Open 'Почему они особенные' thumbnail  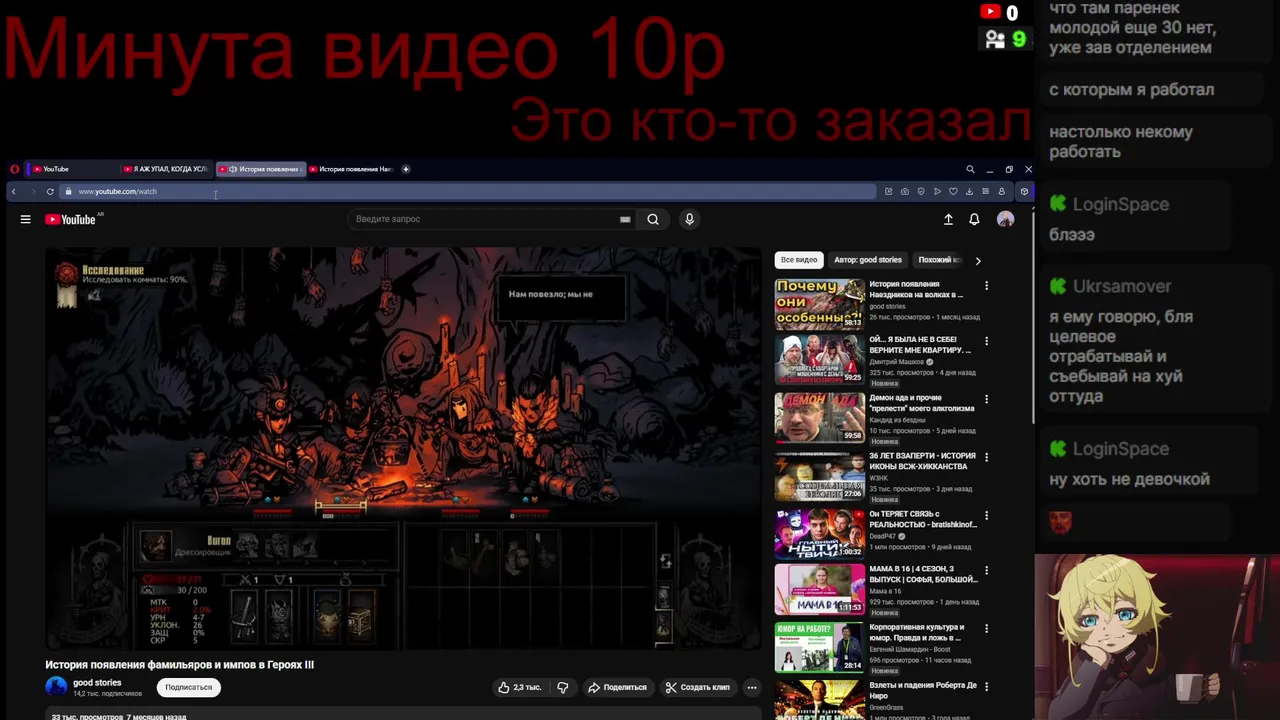pos(819,304)
